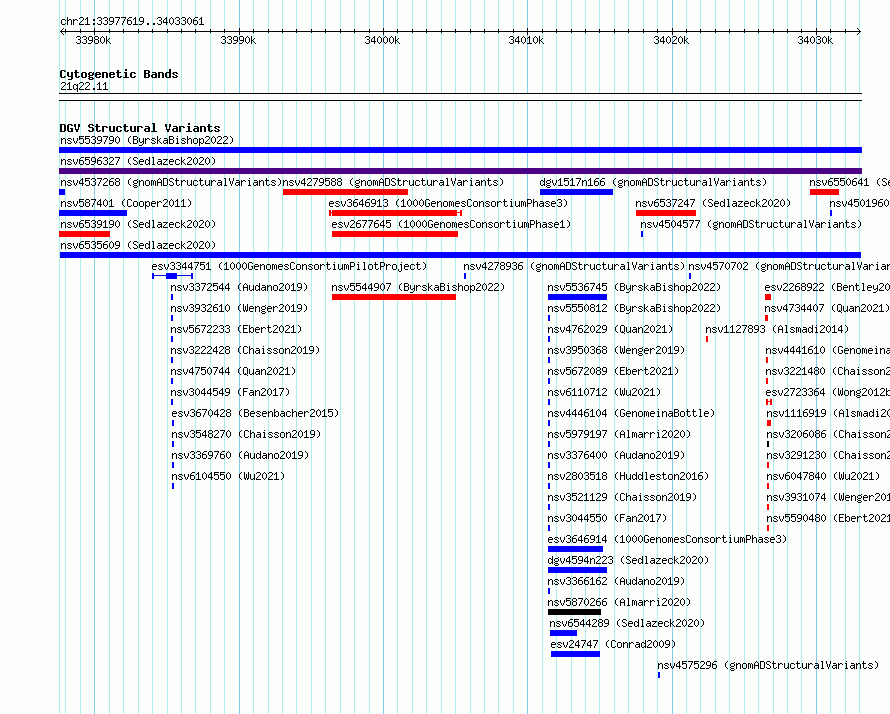
Task: Open esv3646914 1000GenomesConsortiumPhase3 variant
Action: coord(667,539)
